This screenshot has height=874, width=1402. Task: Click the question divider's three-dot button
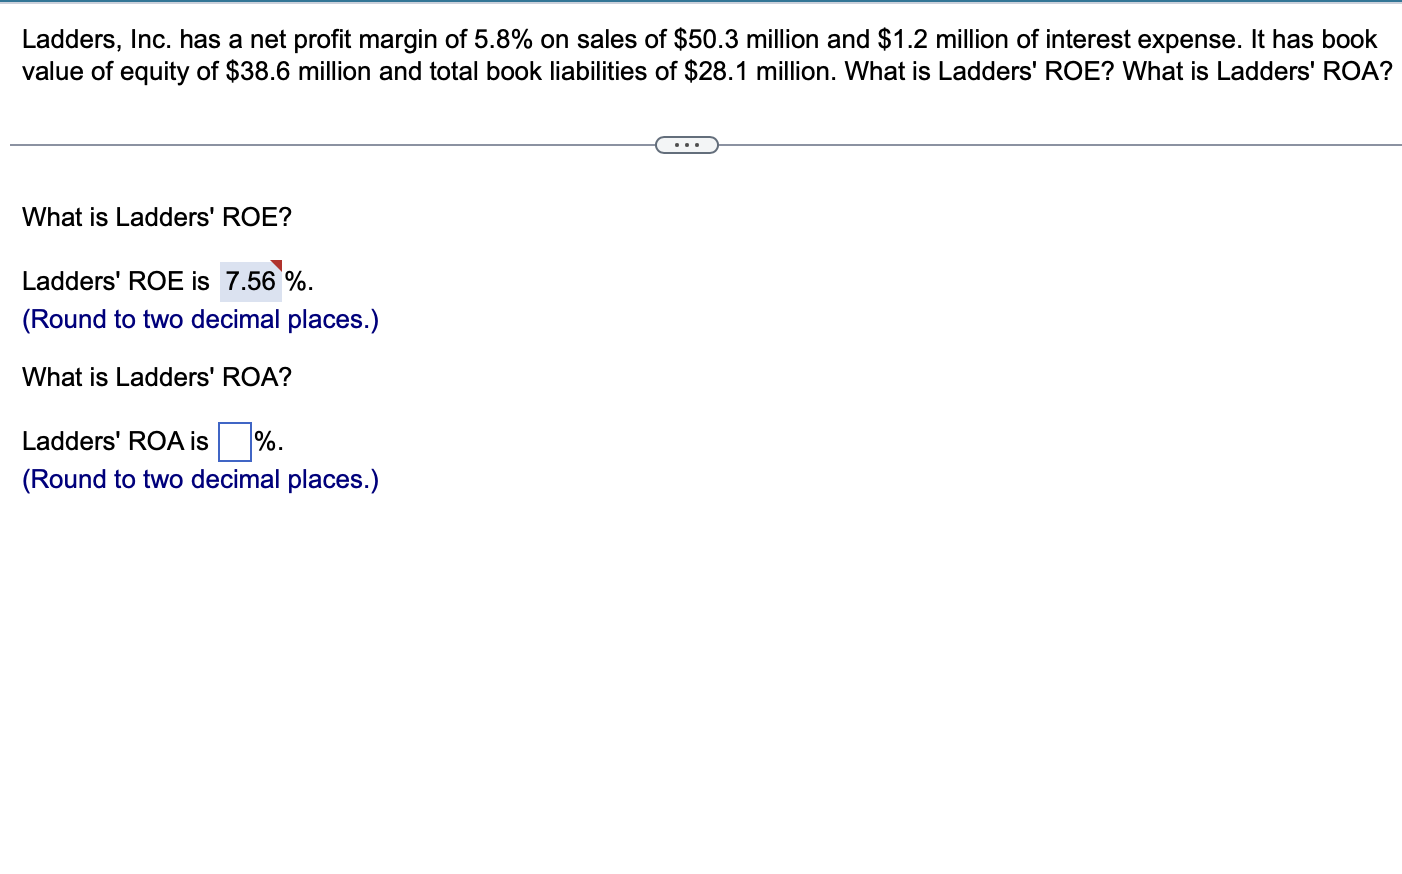pos(687,145)
